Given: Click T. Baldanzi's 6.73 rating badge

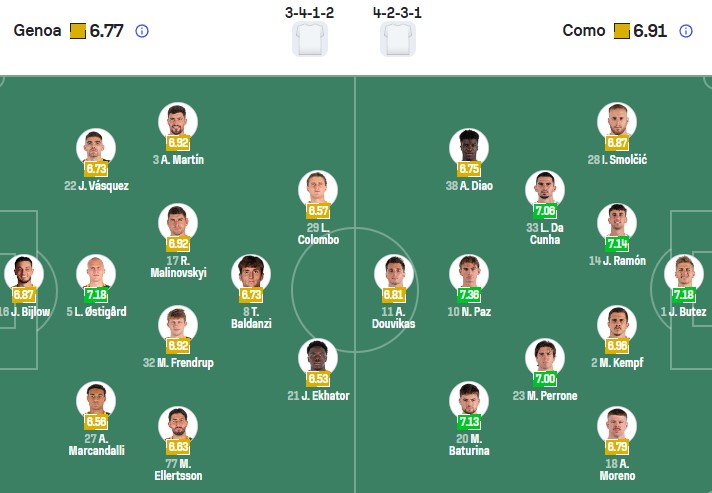Looking at the screenshot, I should tap(251, 295).
